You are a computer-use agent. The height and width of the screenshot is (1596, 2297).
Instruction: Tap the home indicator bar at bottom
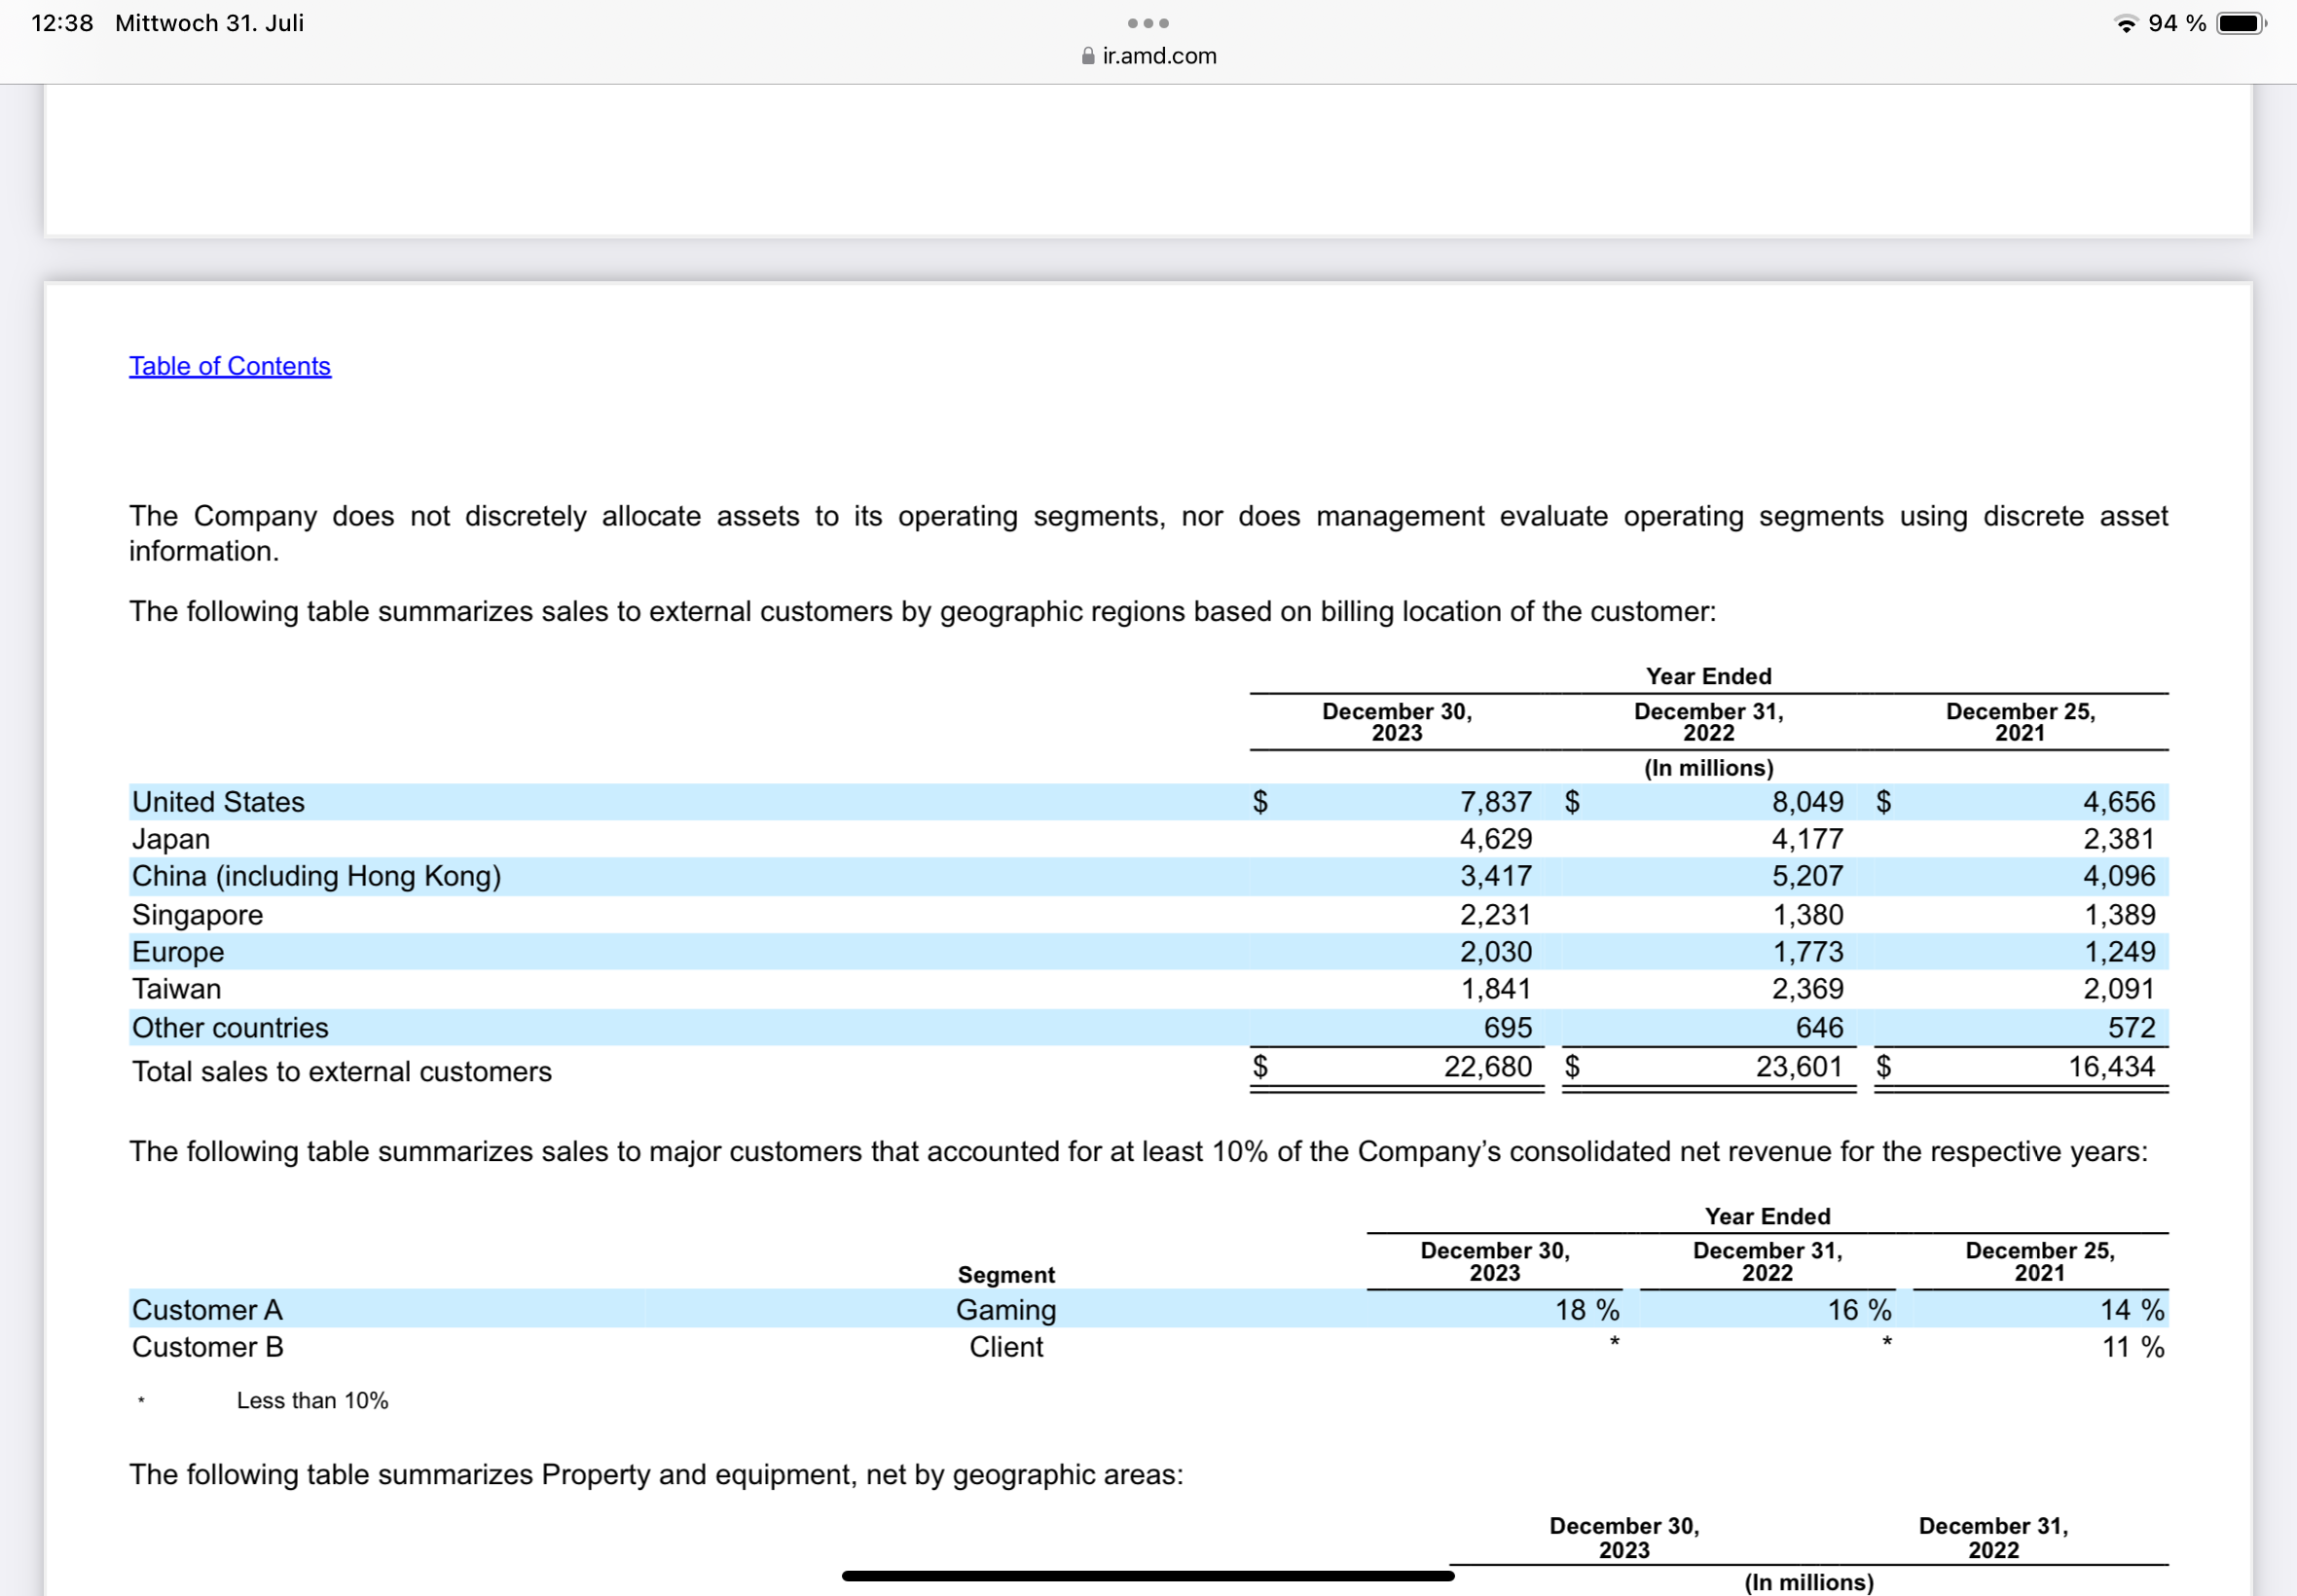point(1148,1576)
